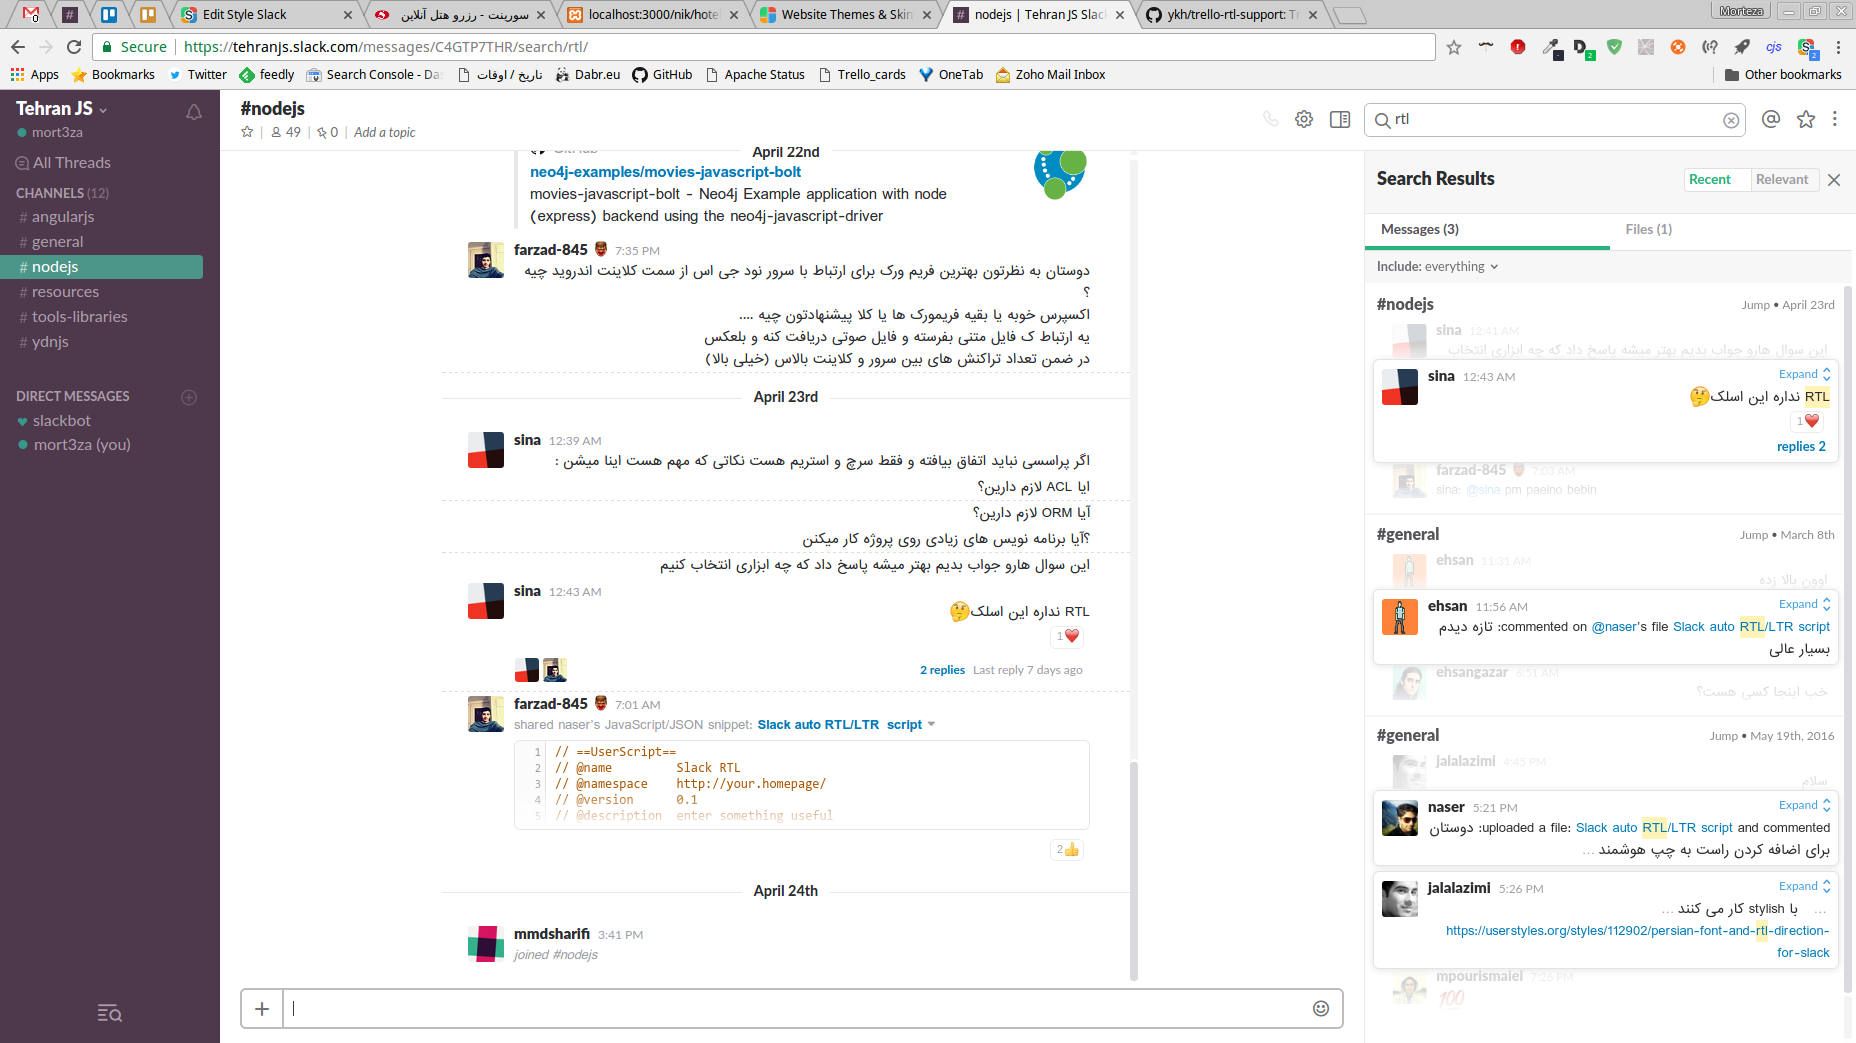Open snippet actions dropdown arrow
Image resolution: width=1856 pixels, height=1043 pixels.
pos(931,724)
